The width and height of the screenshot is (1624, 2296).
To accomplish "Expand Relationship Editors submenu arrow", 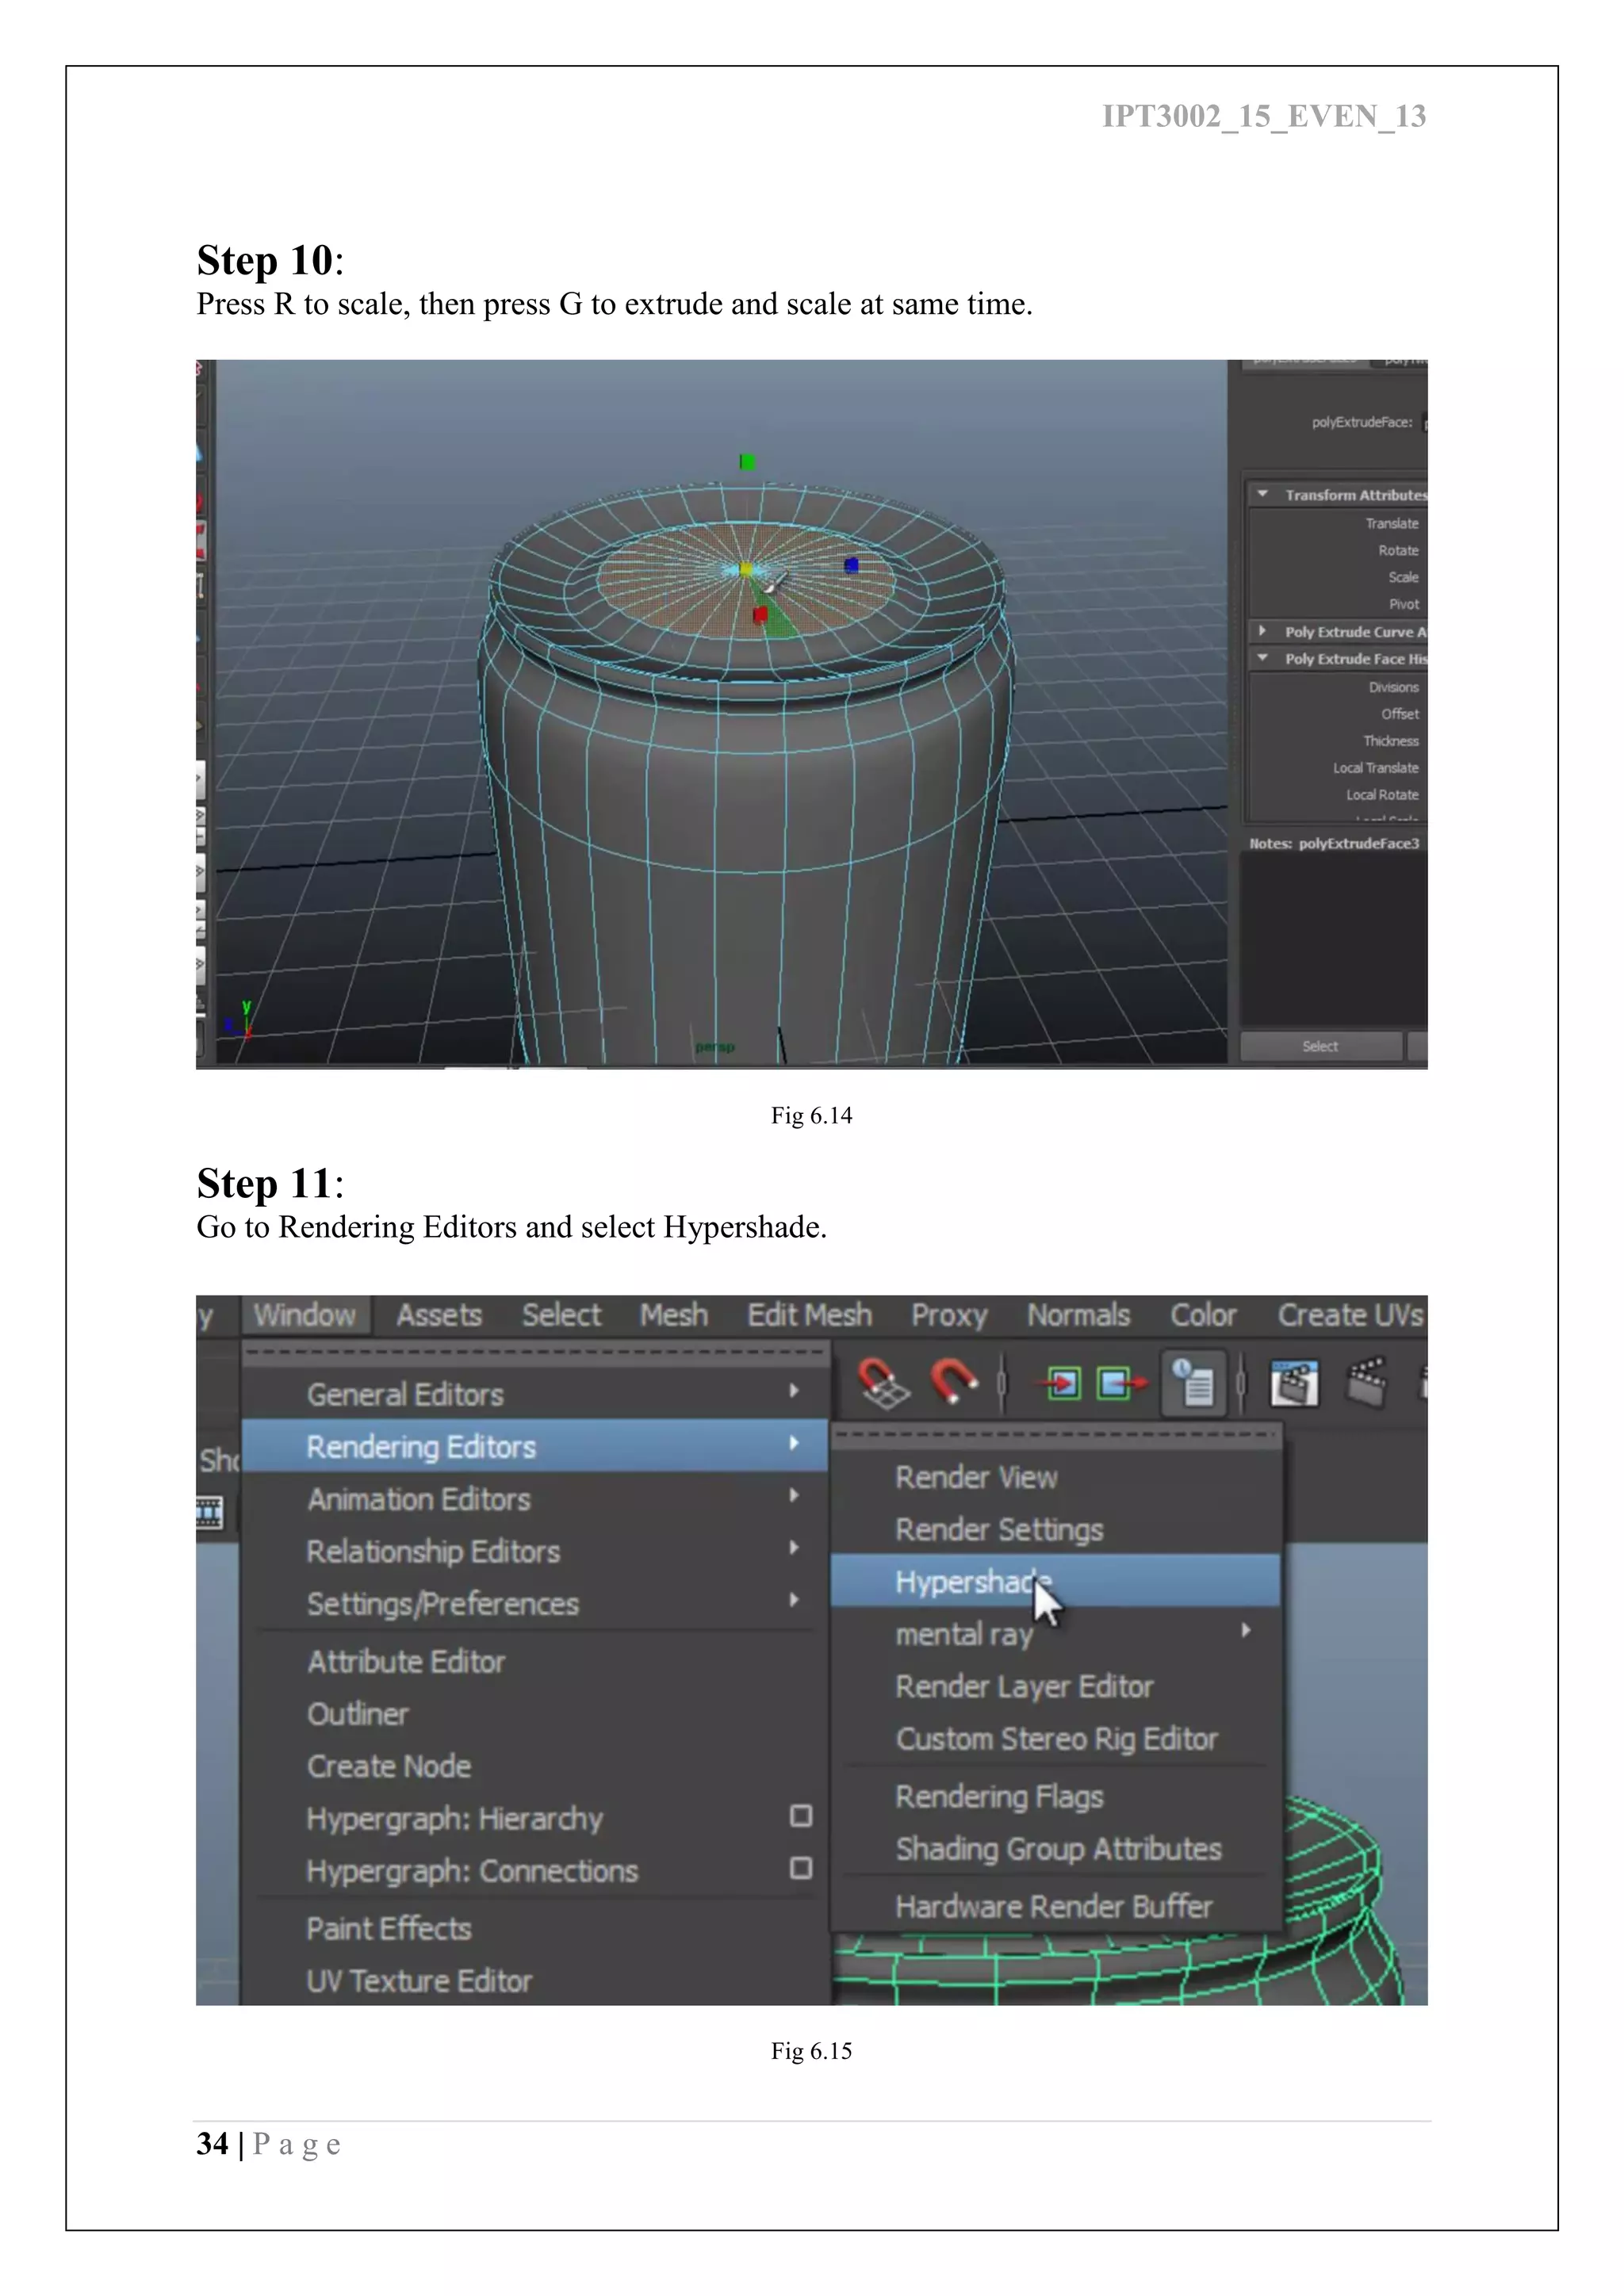I will 794,1547.
